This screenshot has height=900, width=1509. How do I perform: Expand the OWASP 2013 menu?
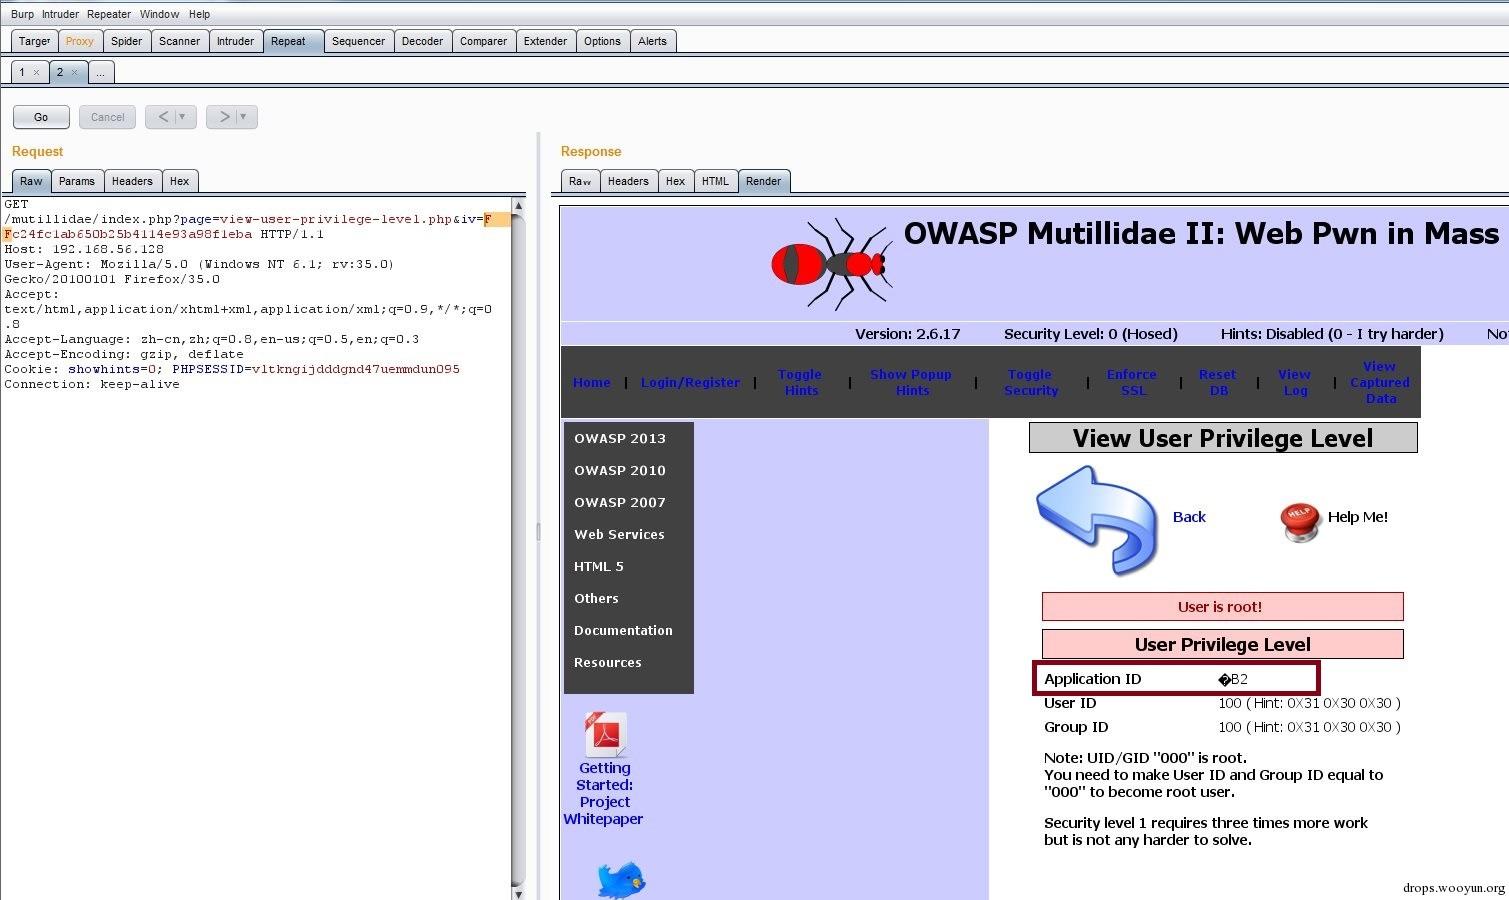pos(620,438)
